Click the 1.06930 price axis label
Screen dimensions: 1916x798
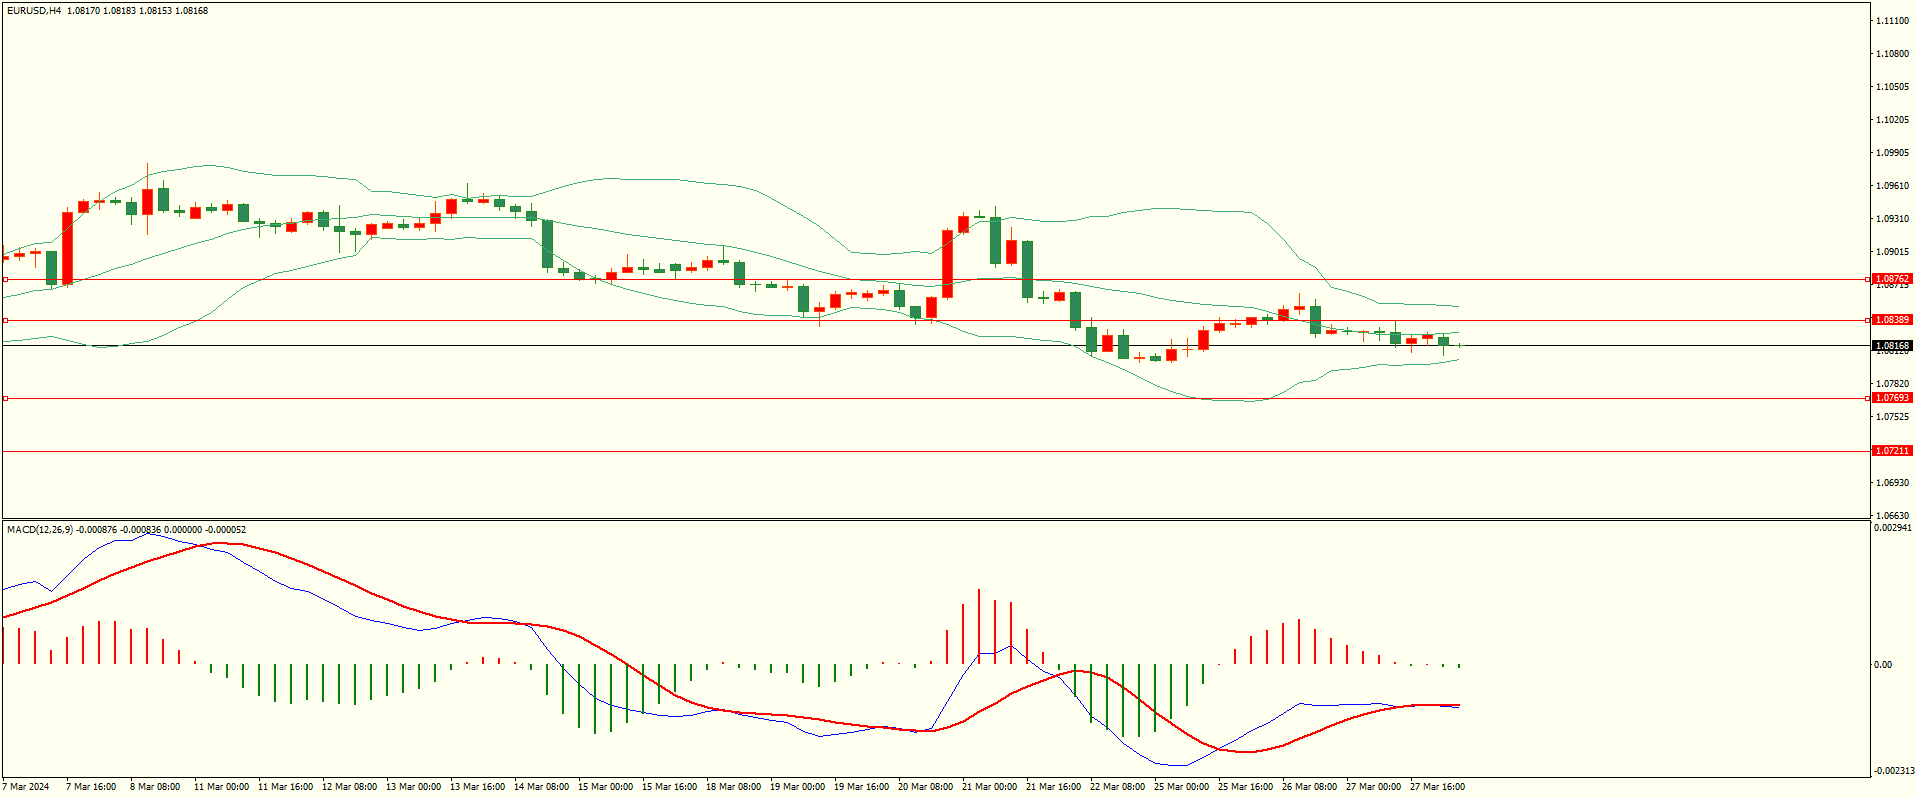(1892, 483)
